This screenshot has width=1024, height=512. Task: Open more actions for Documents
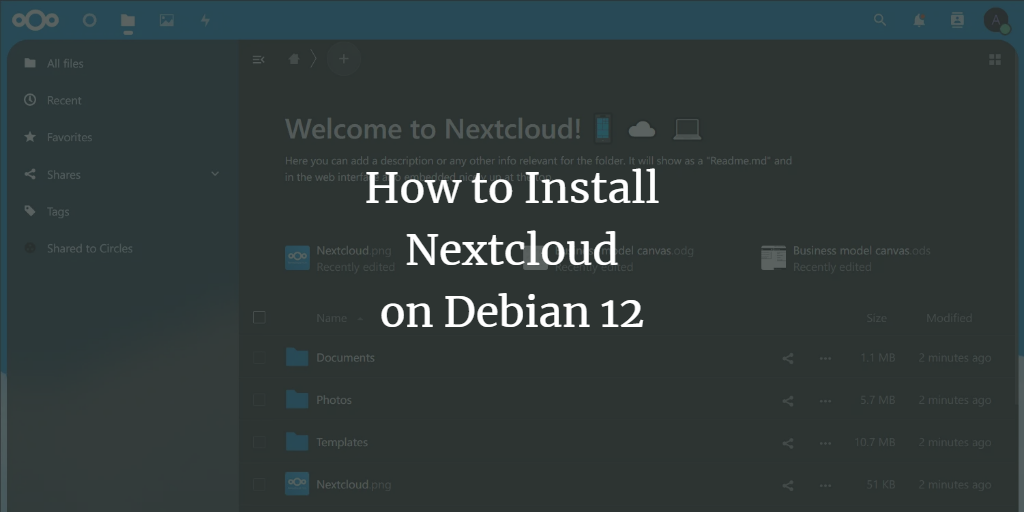tap(825, 358)
